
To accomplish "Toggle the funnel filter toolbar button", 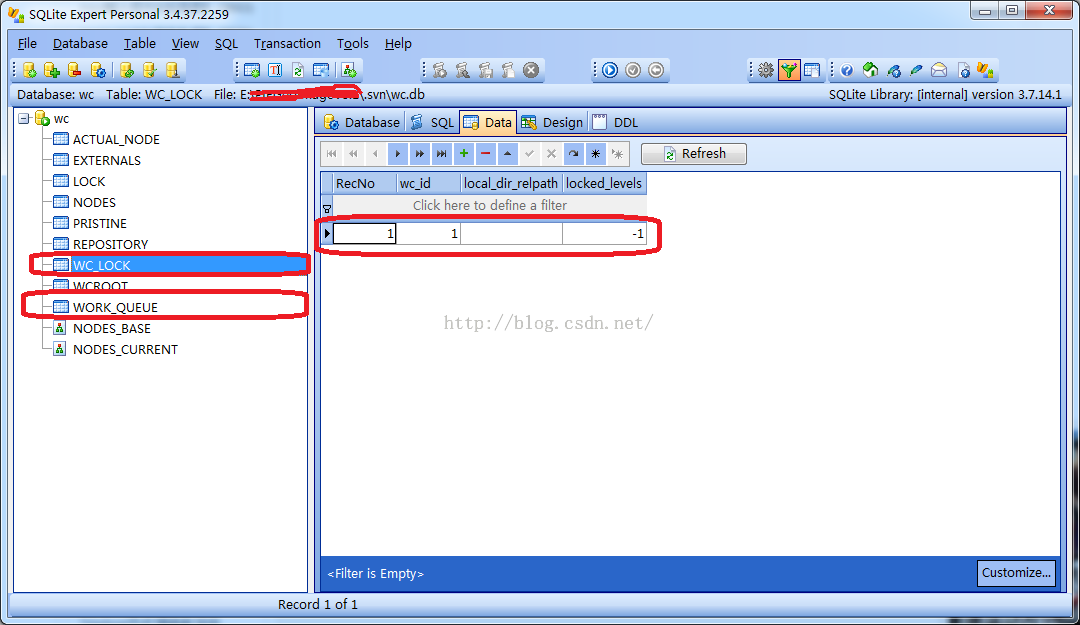I will [x=789, y=70].
